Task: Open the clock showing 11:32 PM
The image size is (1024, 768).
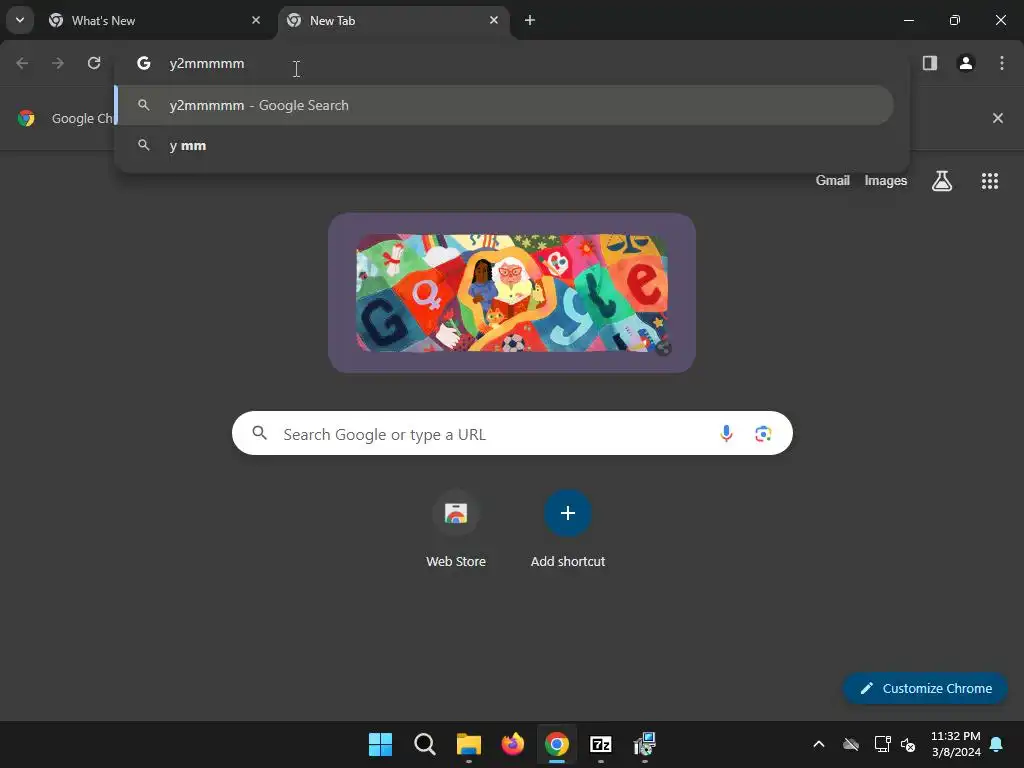Action: coord(955,744)
